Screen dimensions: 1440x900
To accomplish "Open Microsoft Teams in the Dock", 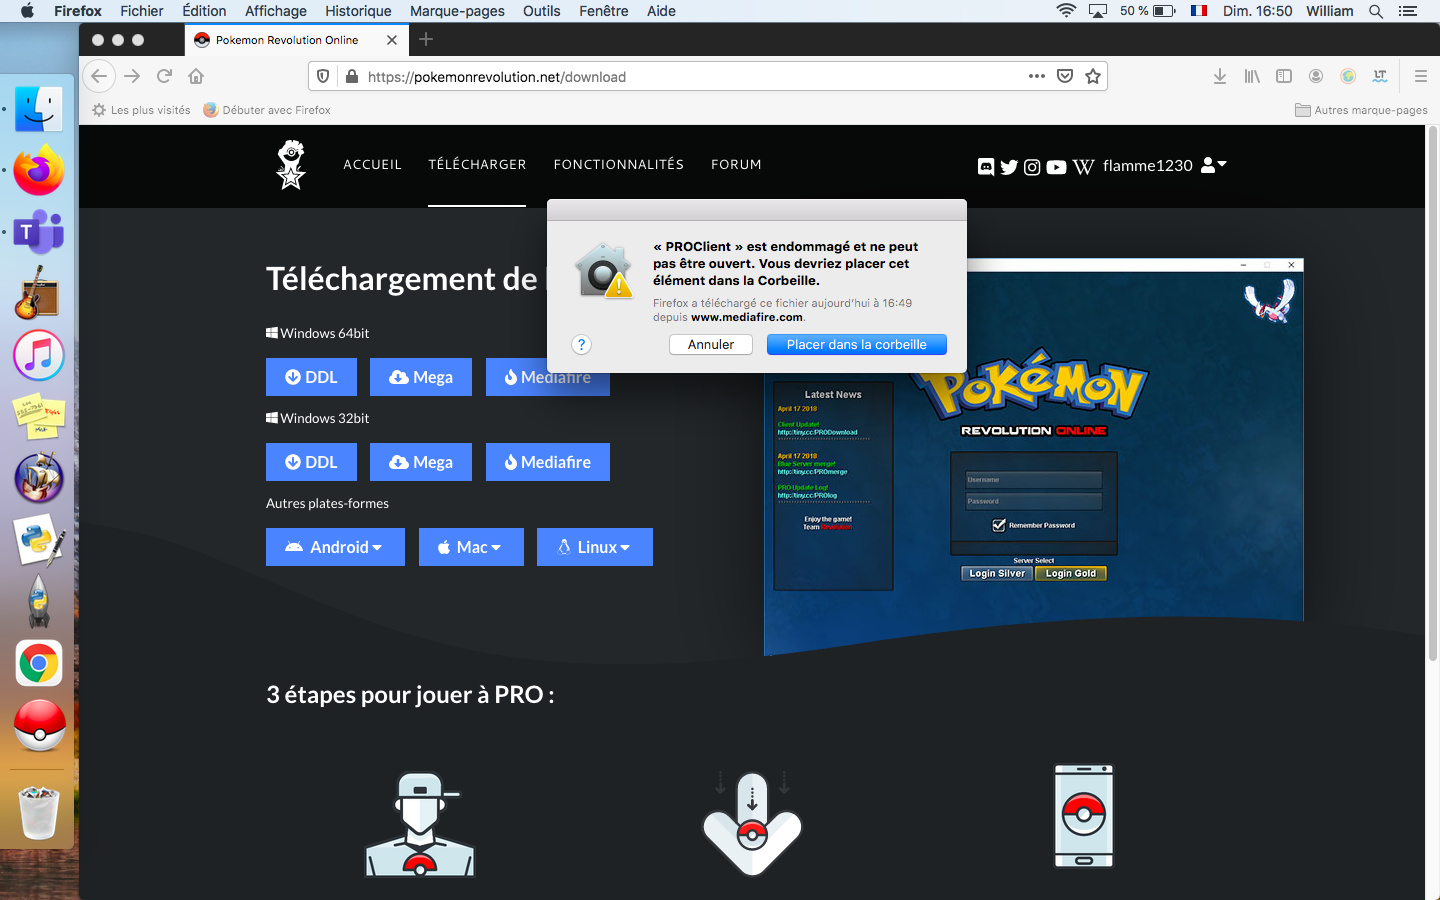I will [39, 233].
